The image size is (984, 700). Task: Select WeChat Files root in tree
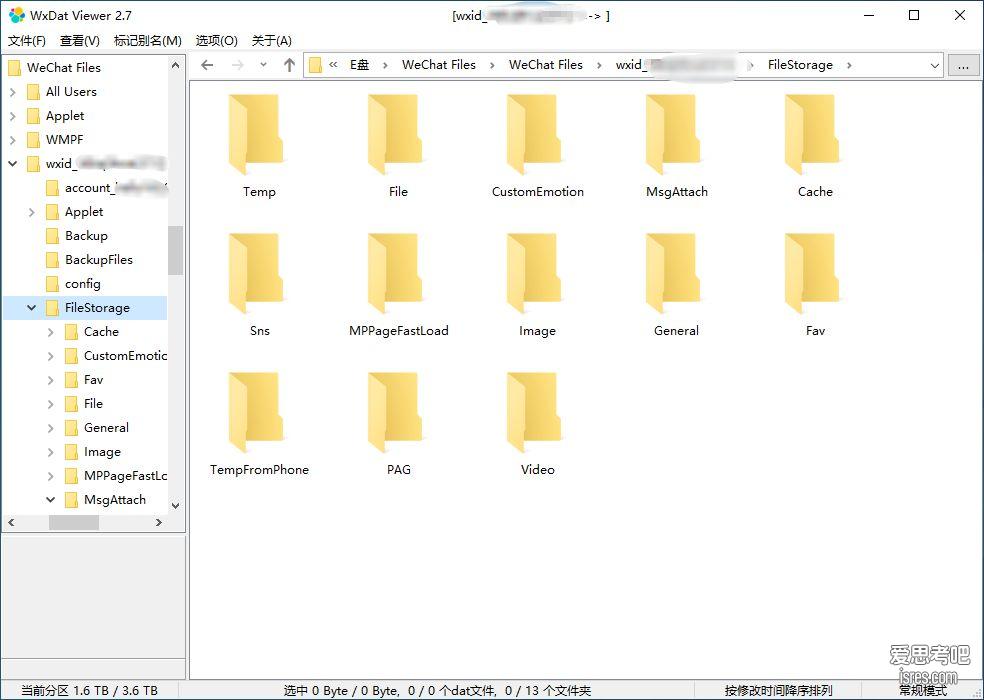(63, 68)
